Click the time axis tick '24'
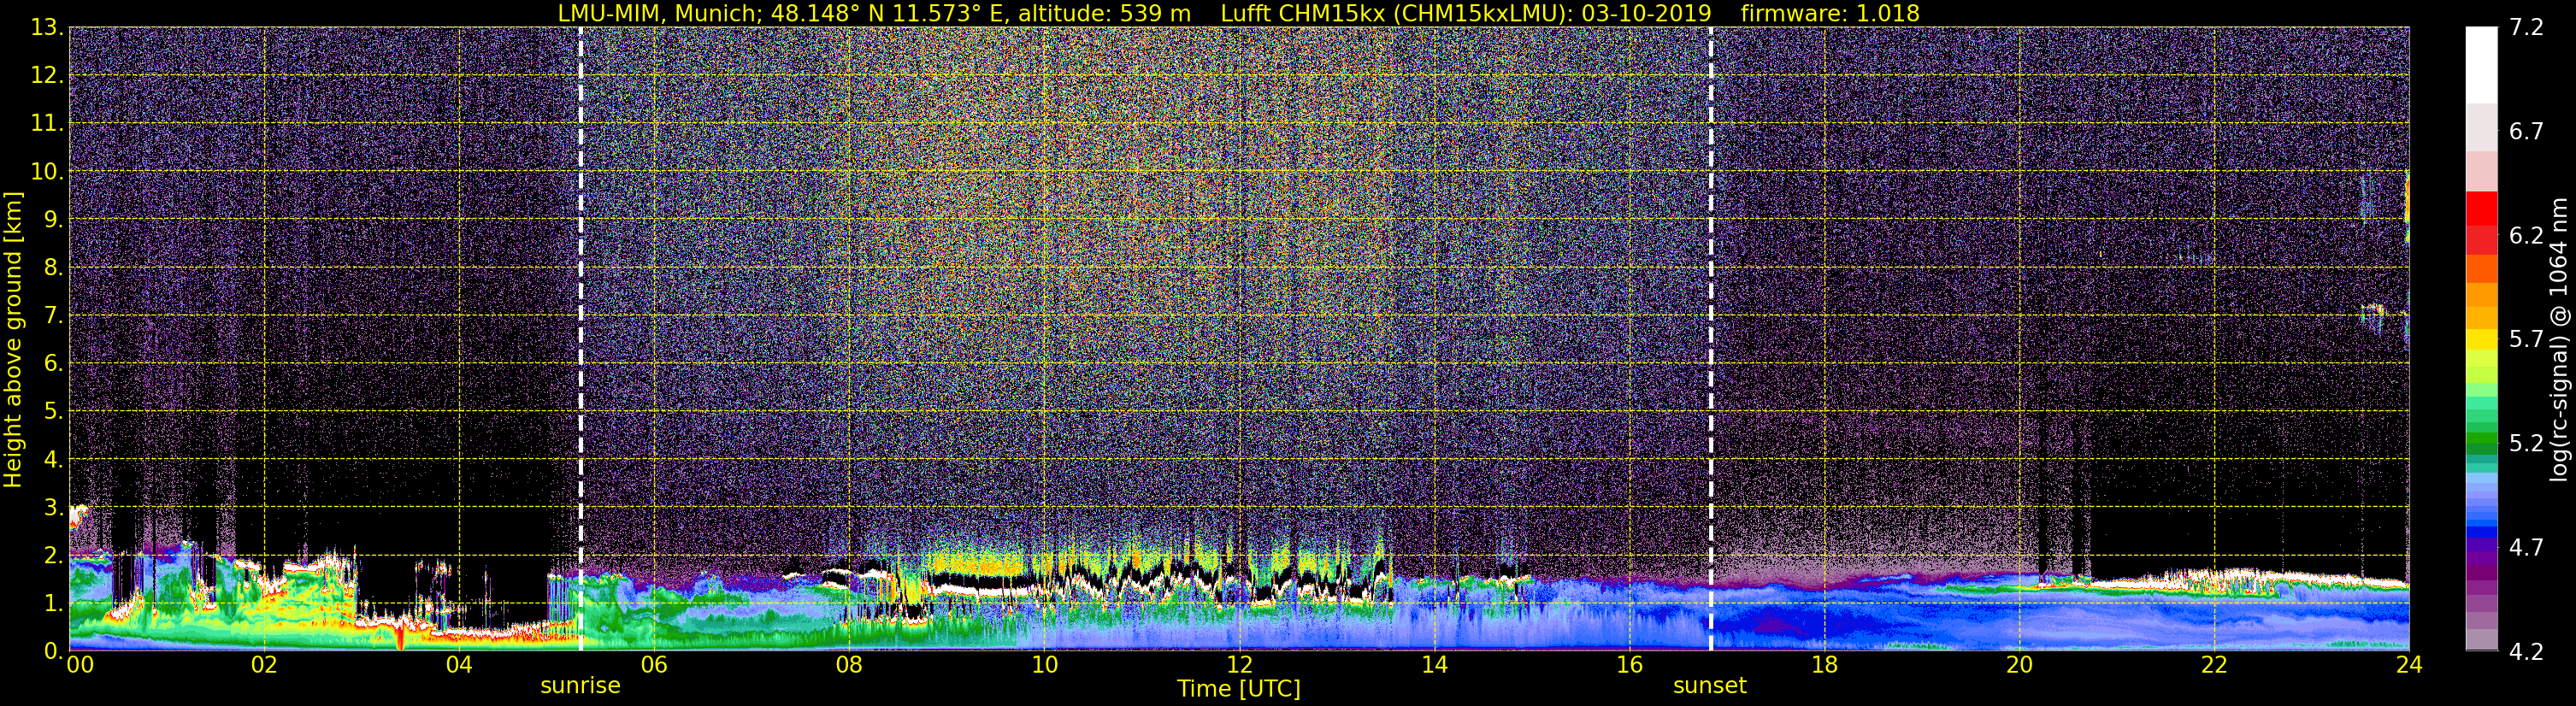This screenshot has width=2576, height=706. coord(2409,665)
